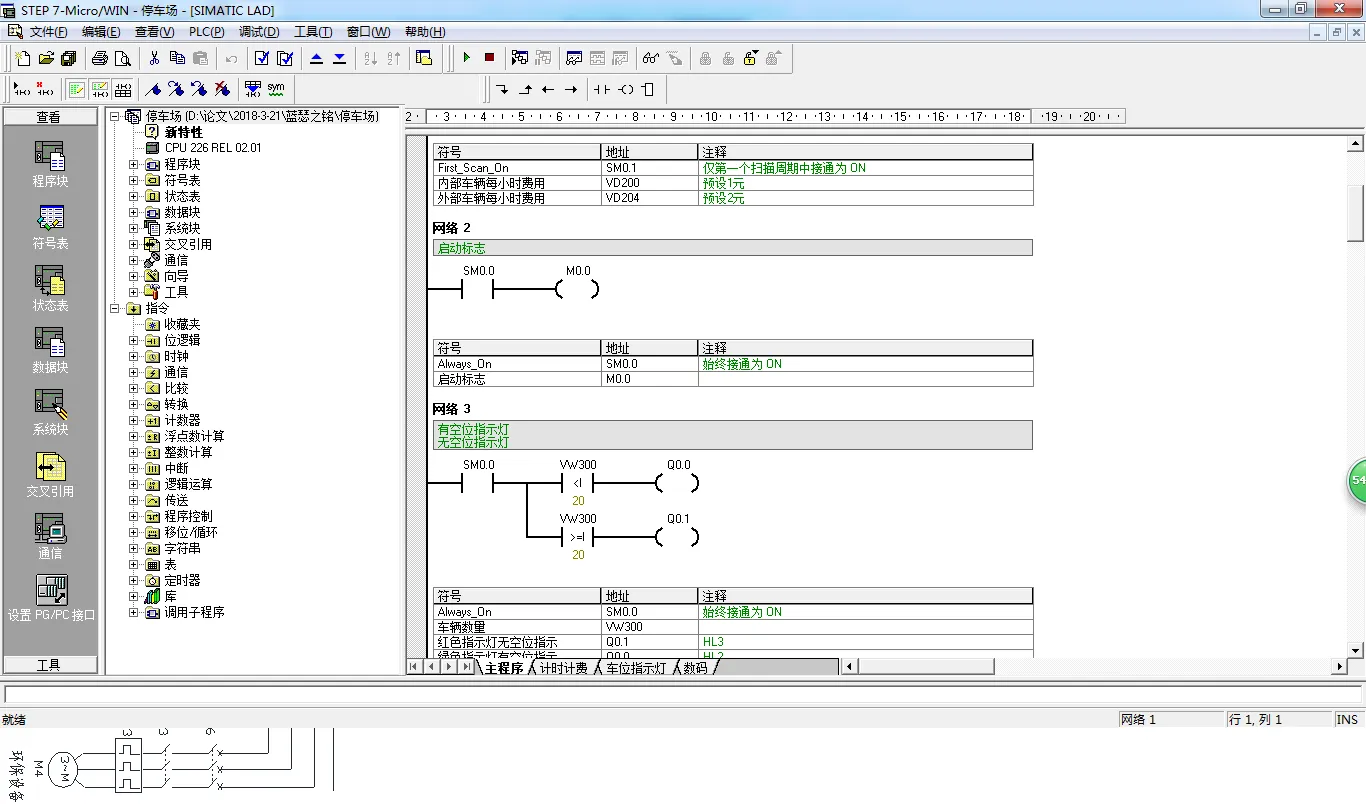Create a new project with the New icon

(22, 58)
